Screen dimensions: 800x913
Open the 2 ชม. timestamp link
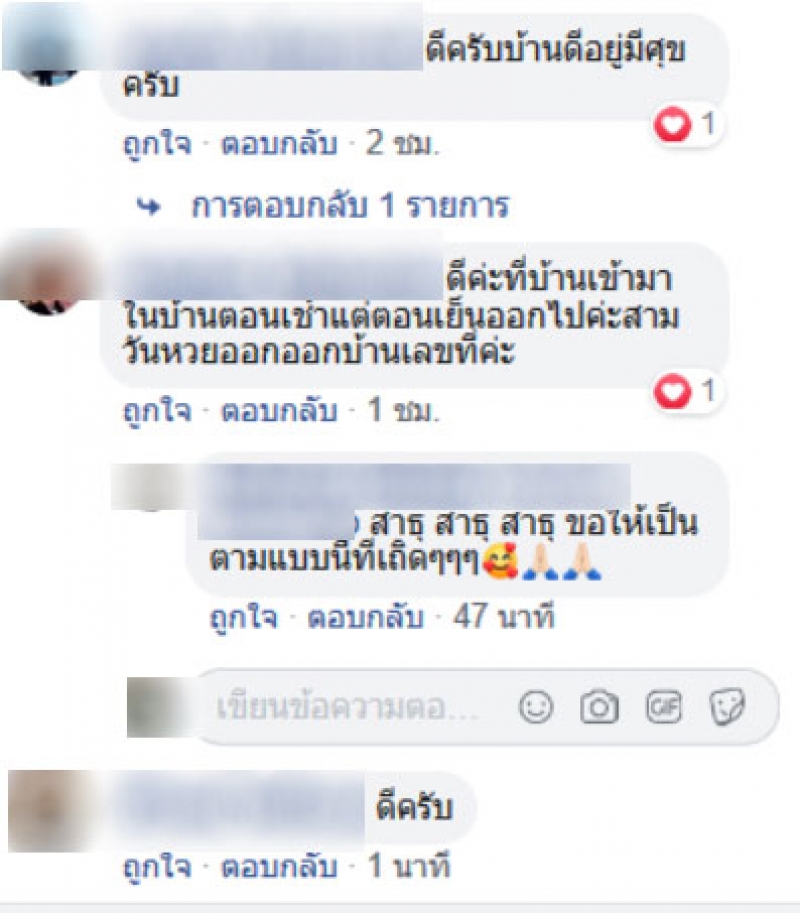402,144
